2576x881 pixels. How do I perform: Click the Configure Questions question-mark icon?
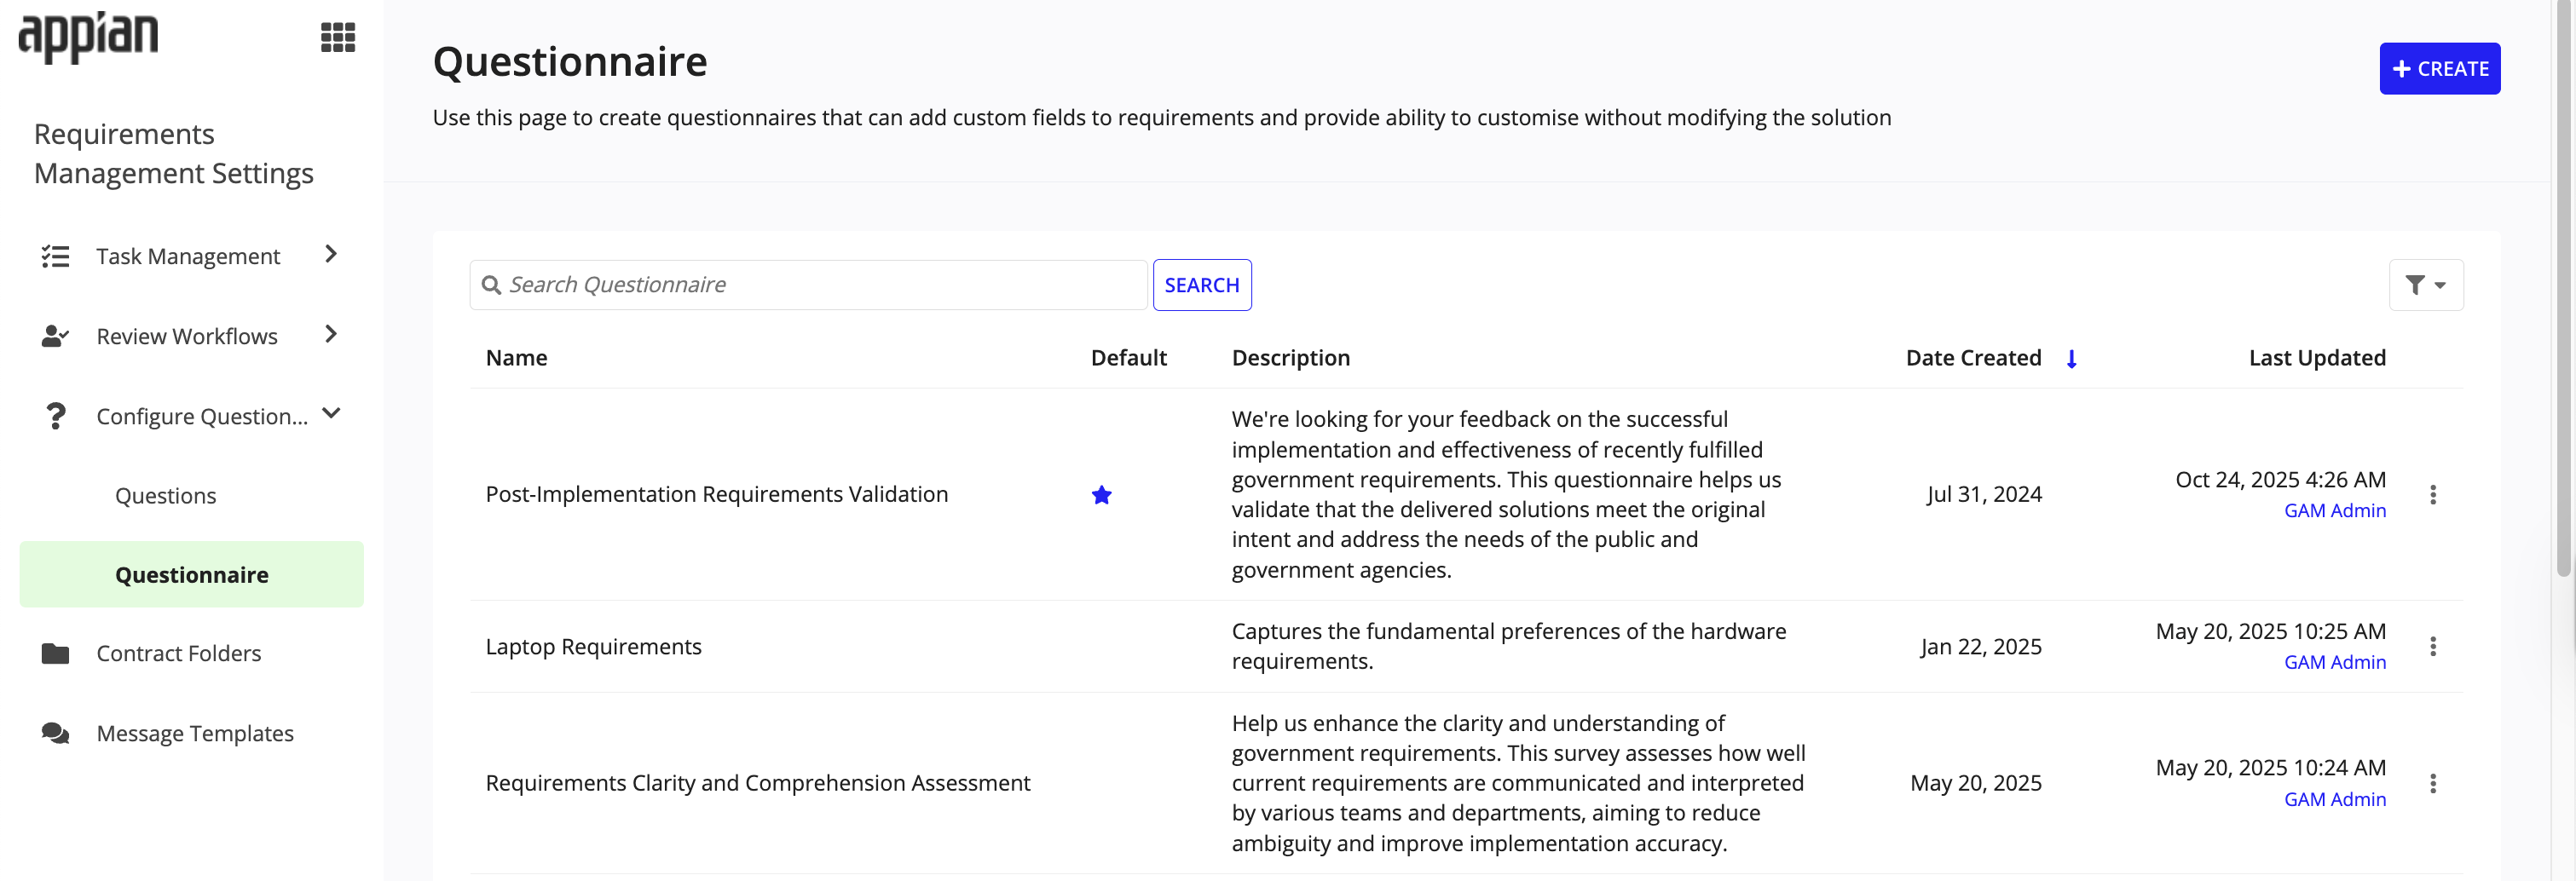coord(56,416)
